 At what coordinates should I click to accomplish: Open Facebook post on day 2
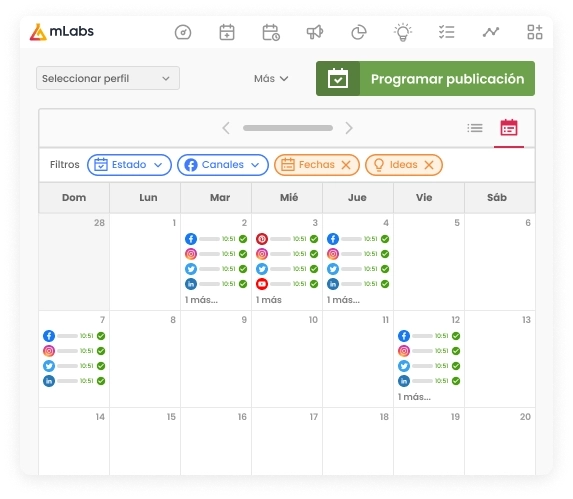[x=216, y=239]
